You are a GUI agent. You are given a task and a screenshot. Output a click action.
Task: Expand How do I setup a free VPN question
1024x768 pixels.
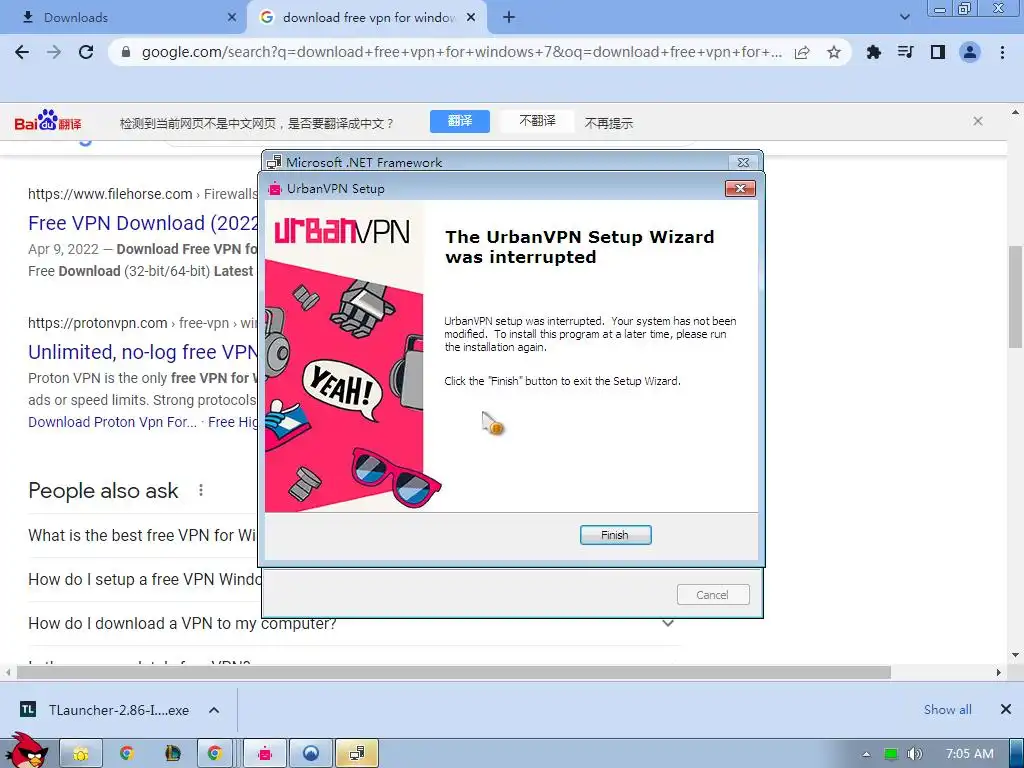pyautogui.click(x=144, y=579)
